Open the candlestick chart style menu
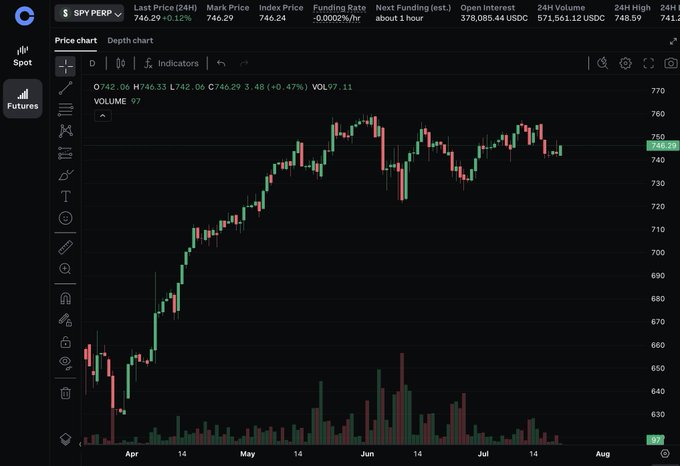The image size is (680, 466). tap(121, 63)
